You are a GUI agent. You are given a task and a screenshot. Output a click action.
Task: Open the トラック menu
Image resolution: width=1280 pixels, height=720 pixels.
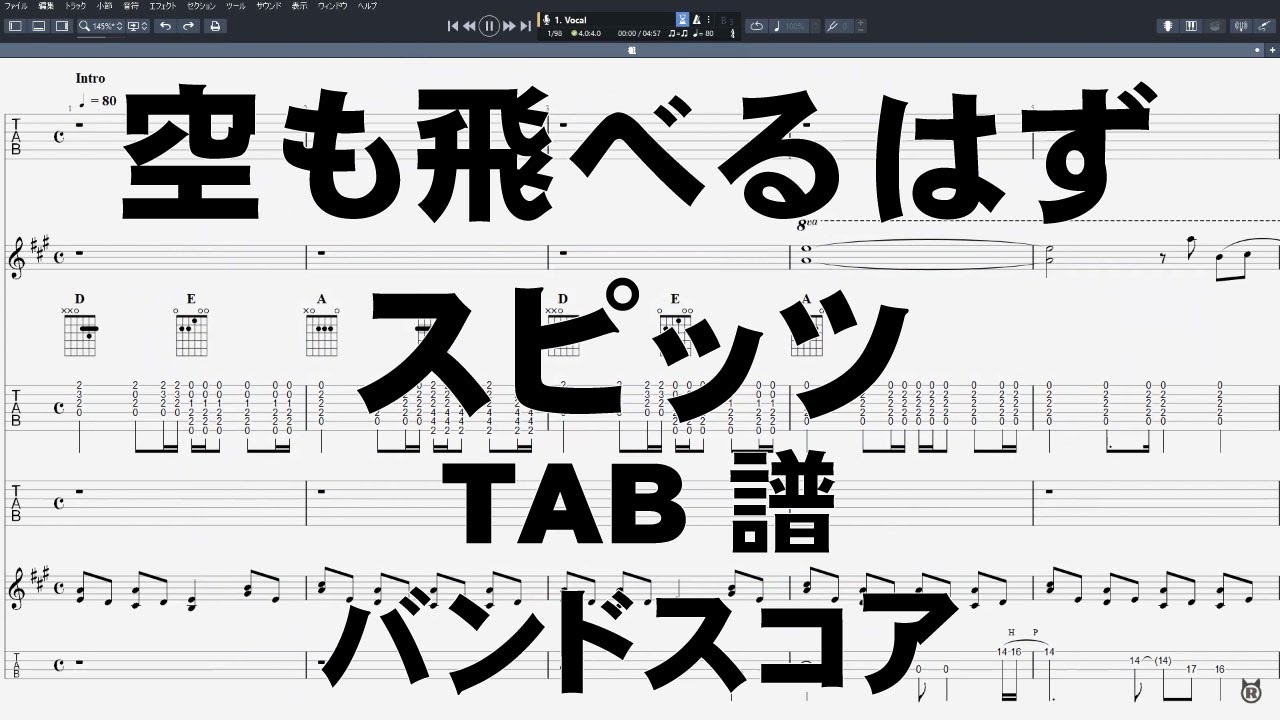(76, 6)
